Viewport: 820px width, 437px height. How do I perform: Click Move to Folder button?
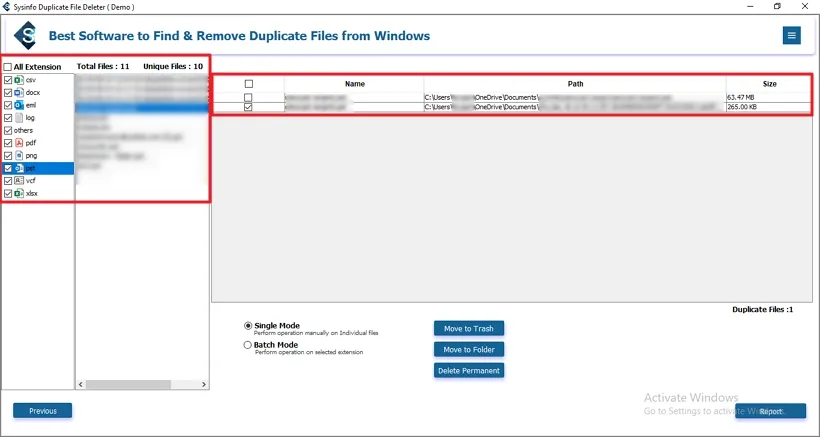coord(469,350)
